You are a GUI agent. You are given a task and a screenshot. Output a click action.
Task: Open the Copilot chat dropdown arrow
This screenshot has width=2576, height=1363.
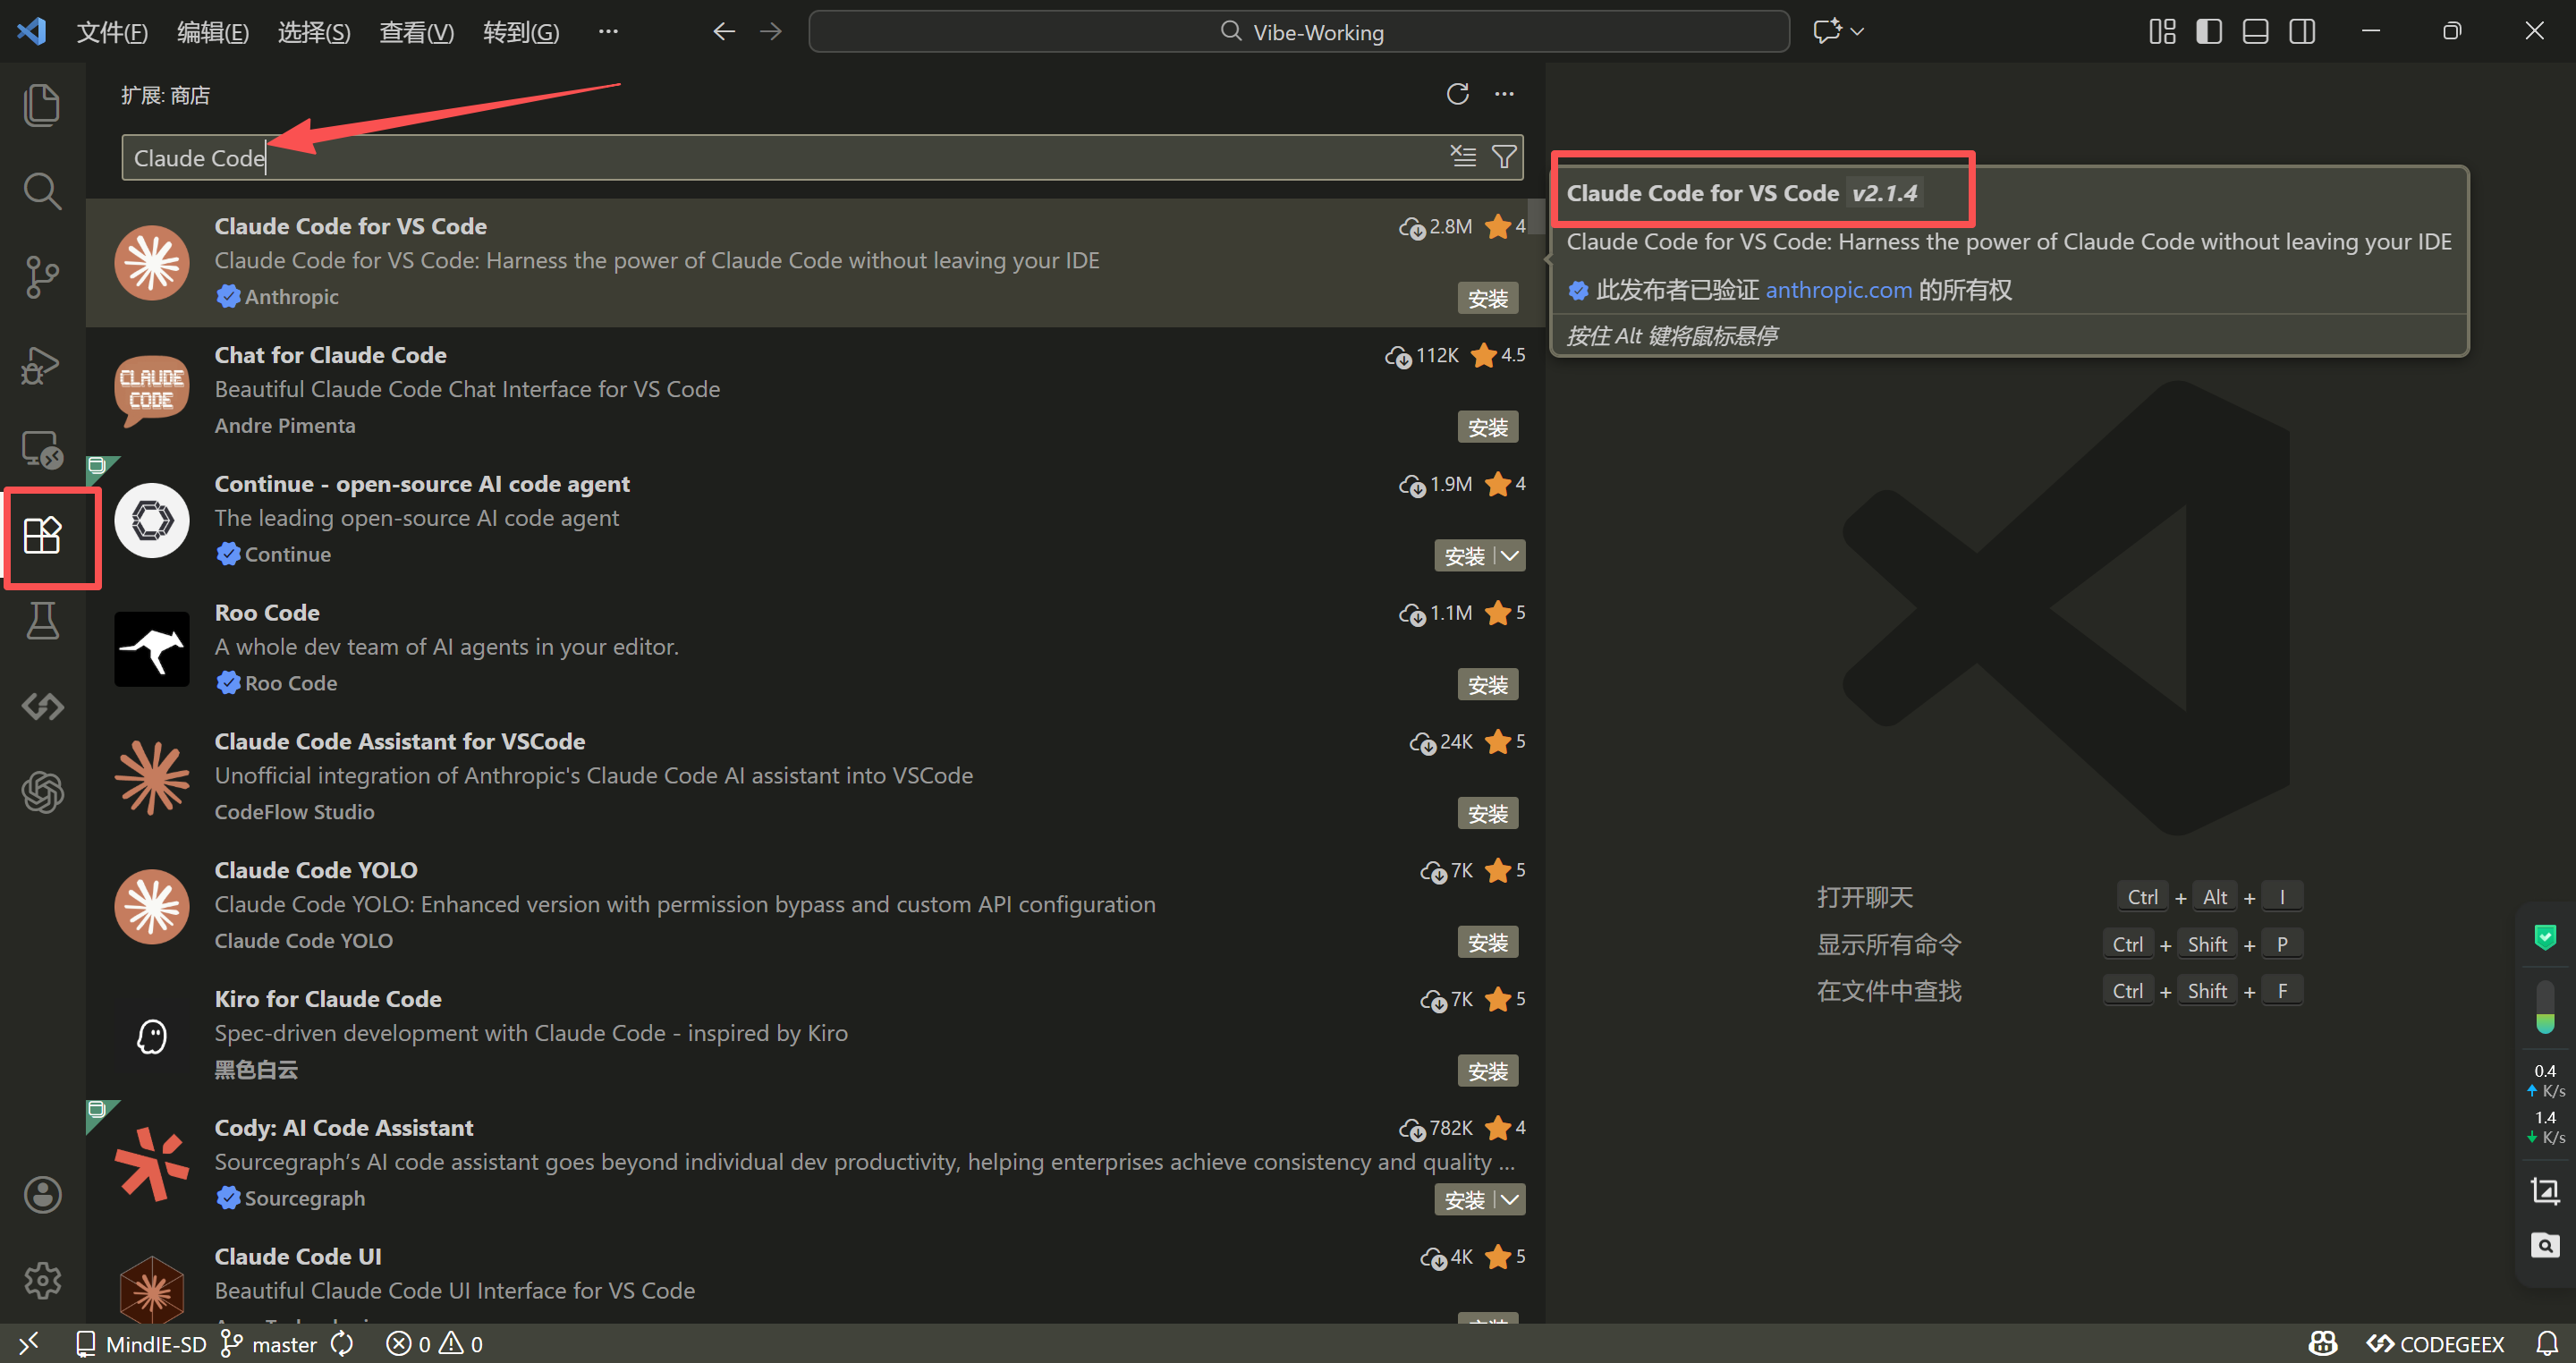[1857, 32]
